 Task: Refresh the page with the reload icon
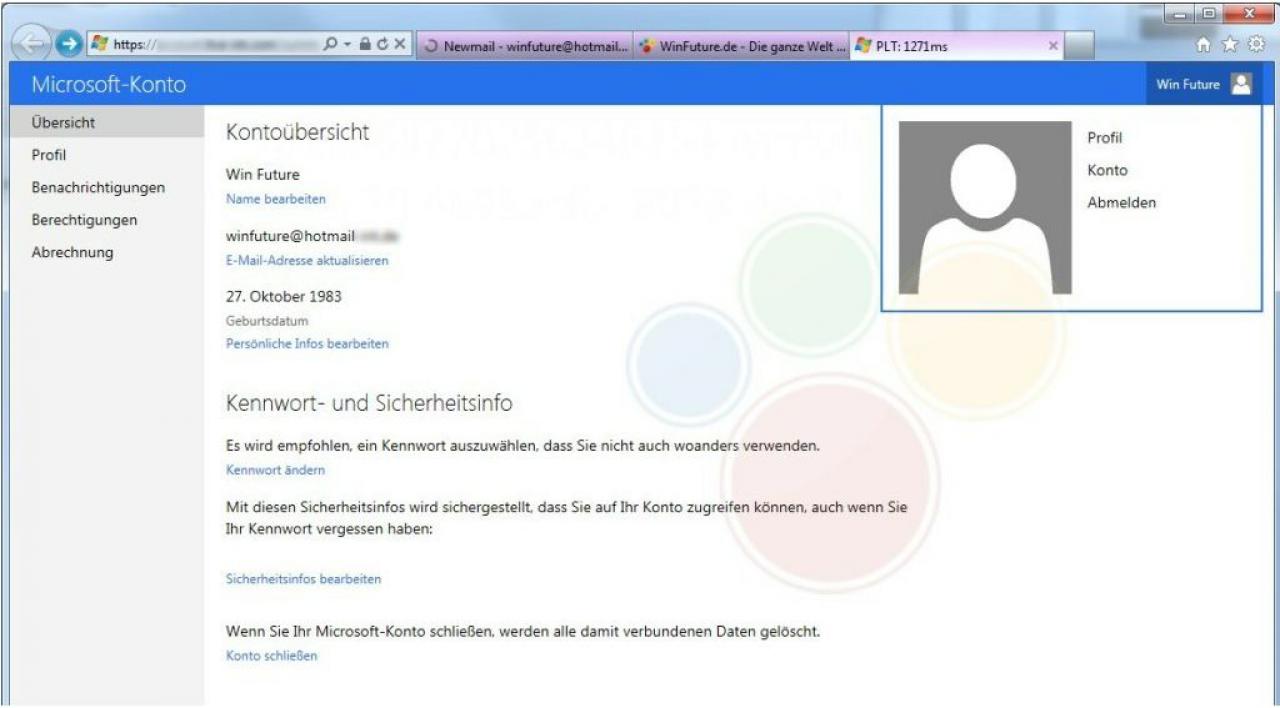tap(382, 45)
